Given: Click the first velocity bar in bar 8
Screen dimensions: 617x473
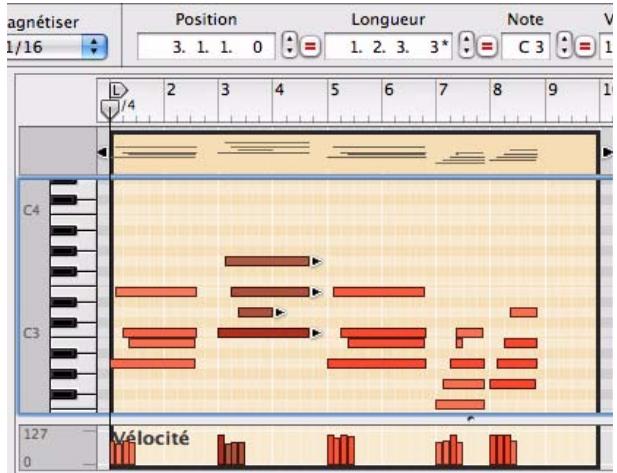Looking at the screenshot, I should (493, 450).
